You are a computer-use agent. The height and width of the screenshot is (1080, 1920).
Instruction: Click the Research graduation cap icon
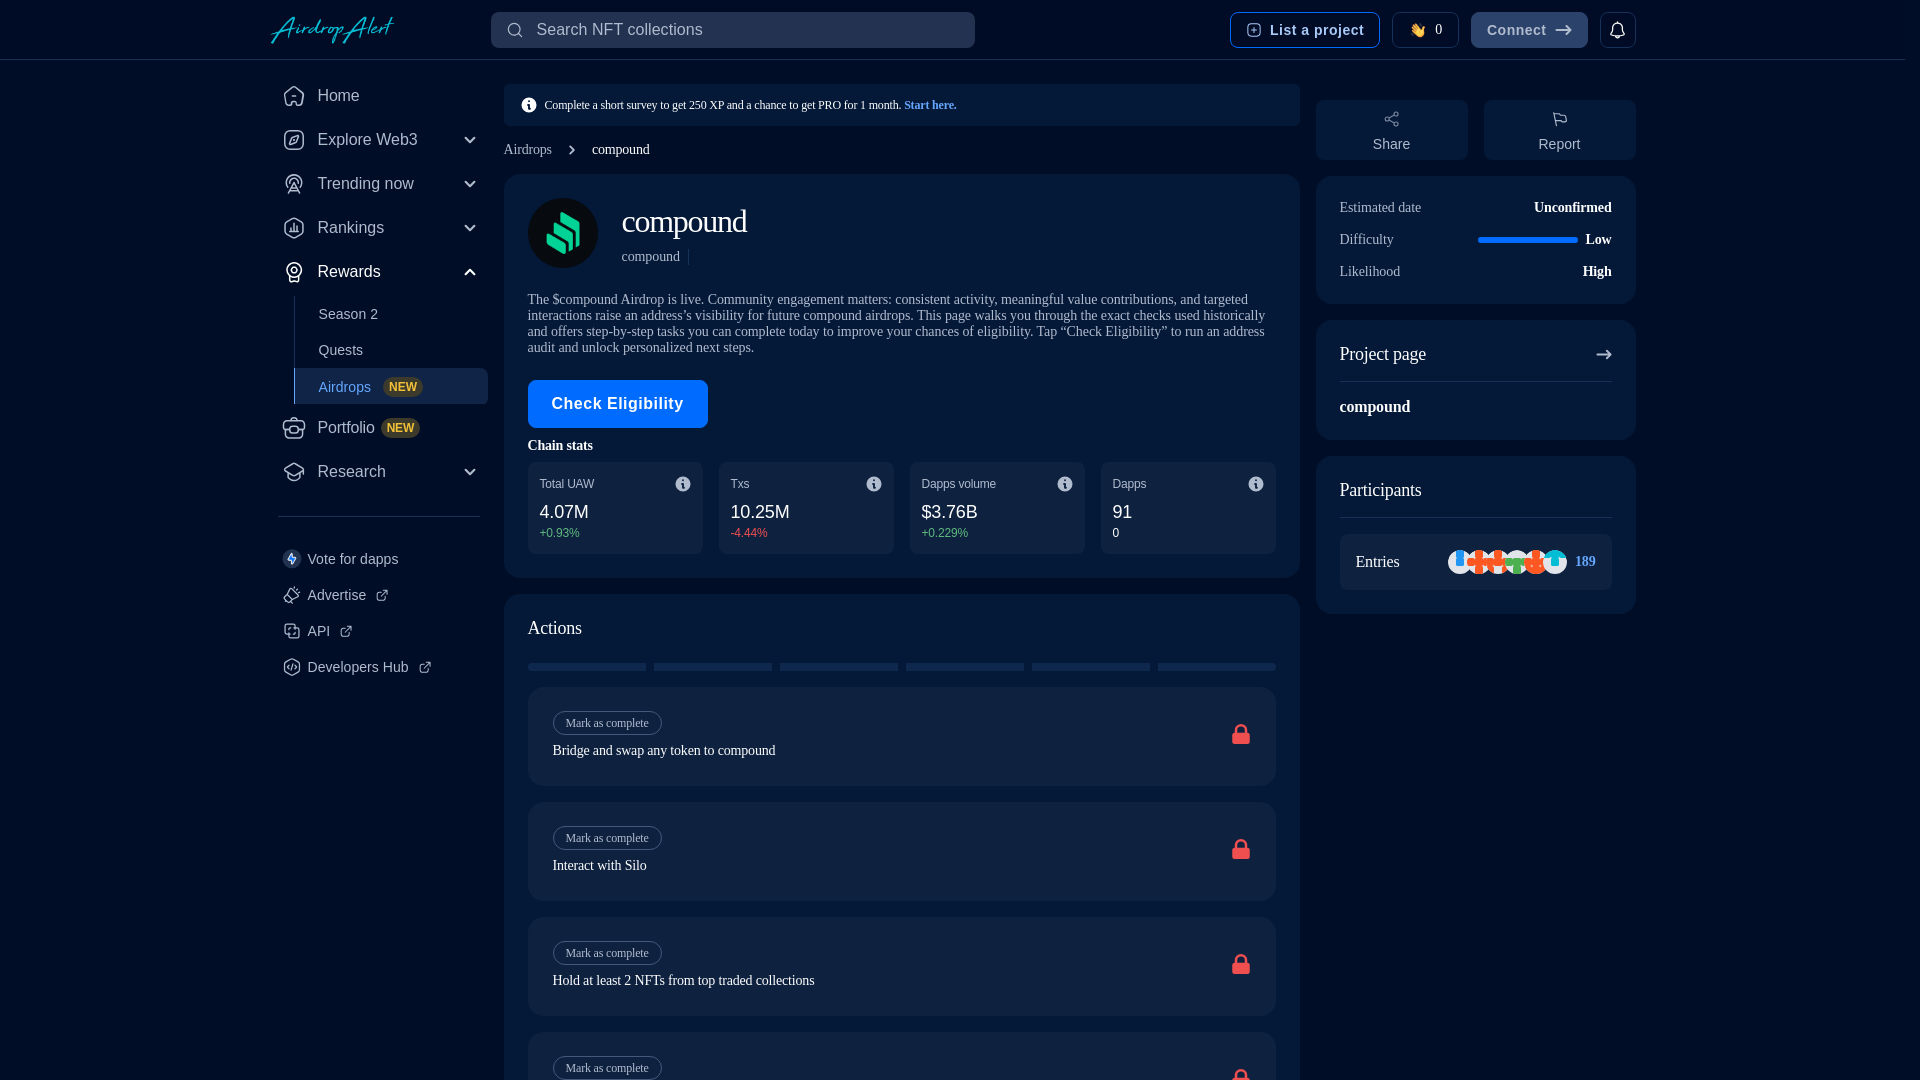click(x=293, y=472)
